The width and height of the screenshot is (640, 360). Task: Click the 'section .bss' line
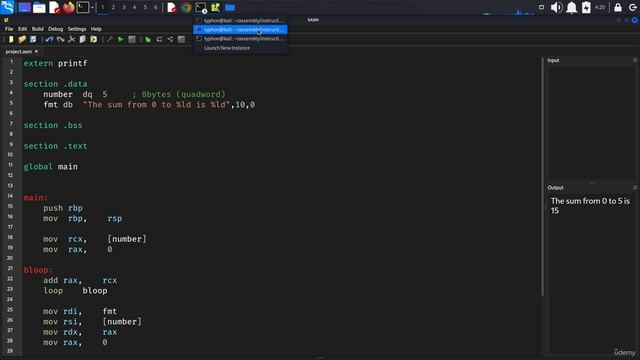53,125
